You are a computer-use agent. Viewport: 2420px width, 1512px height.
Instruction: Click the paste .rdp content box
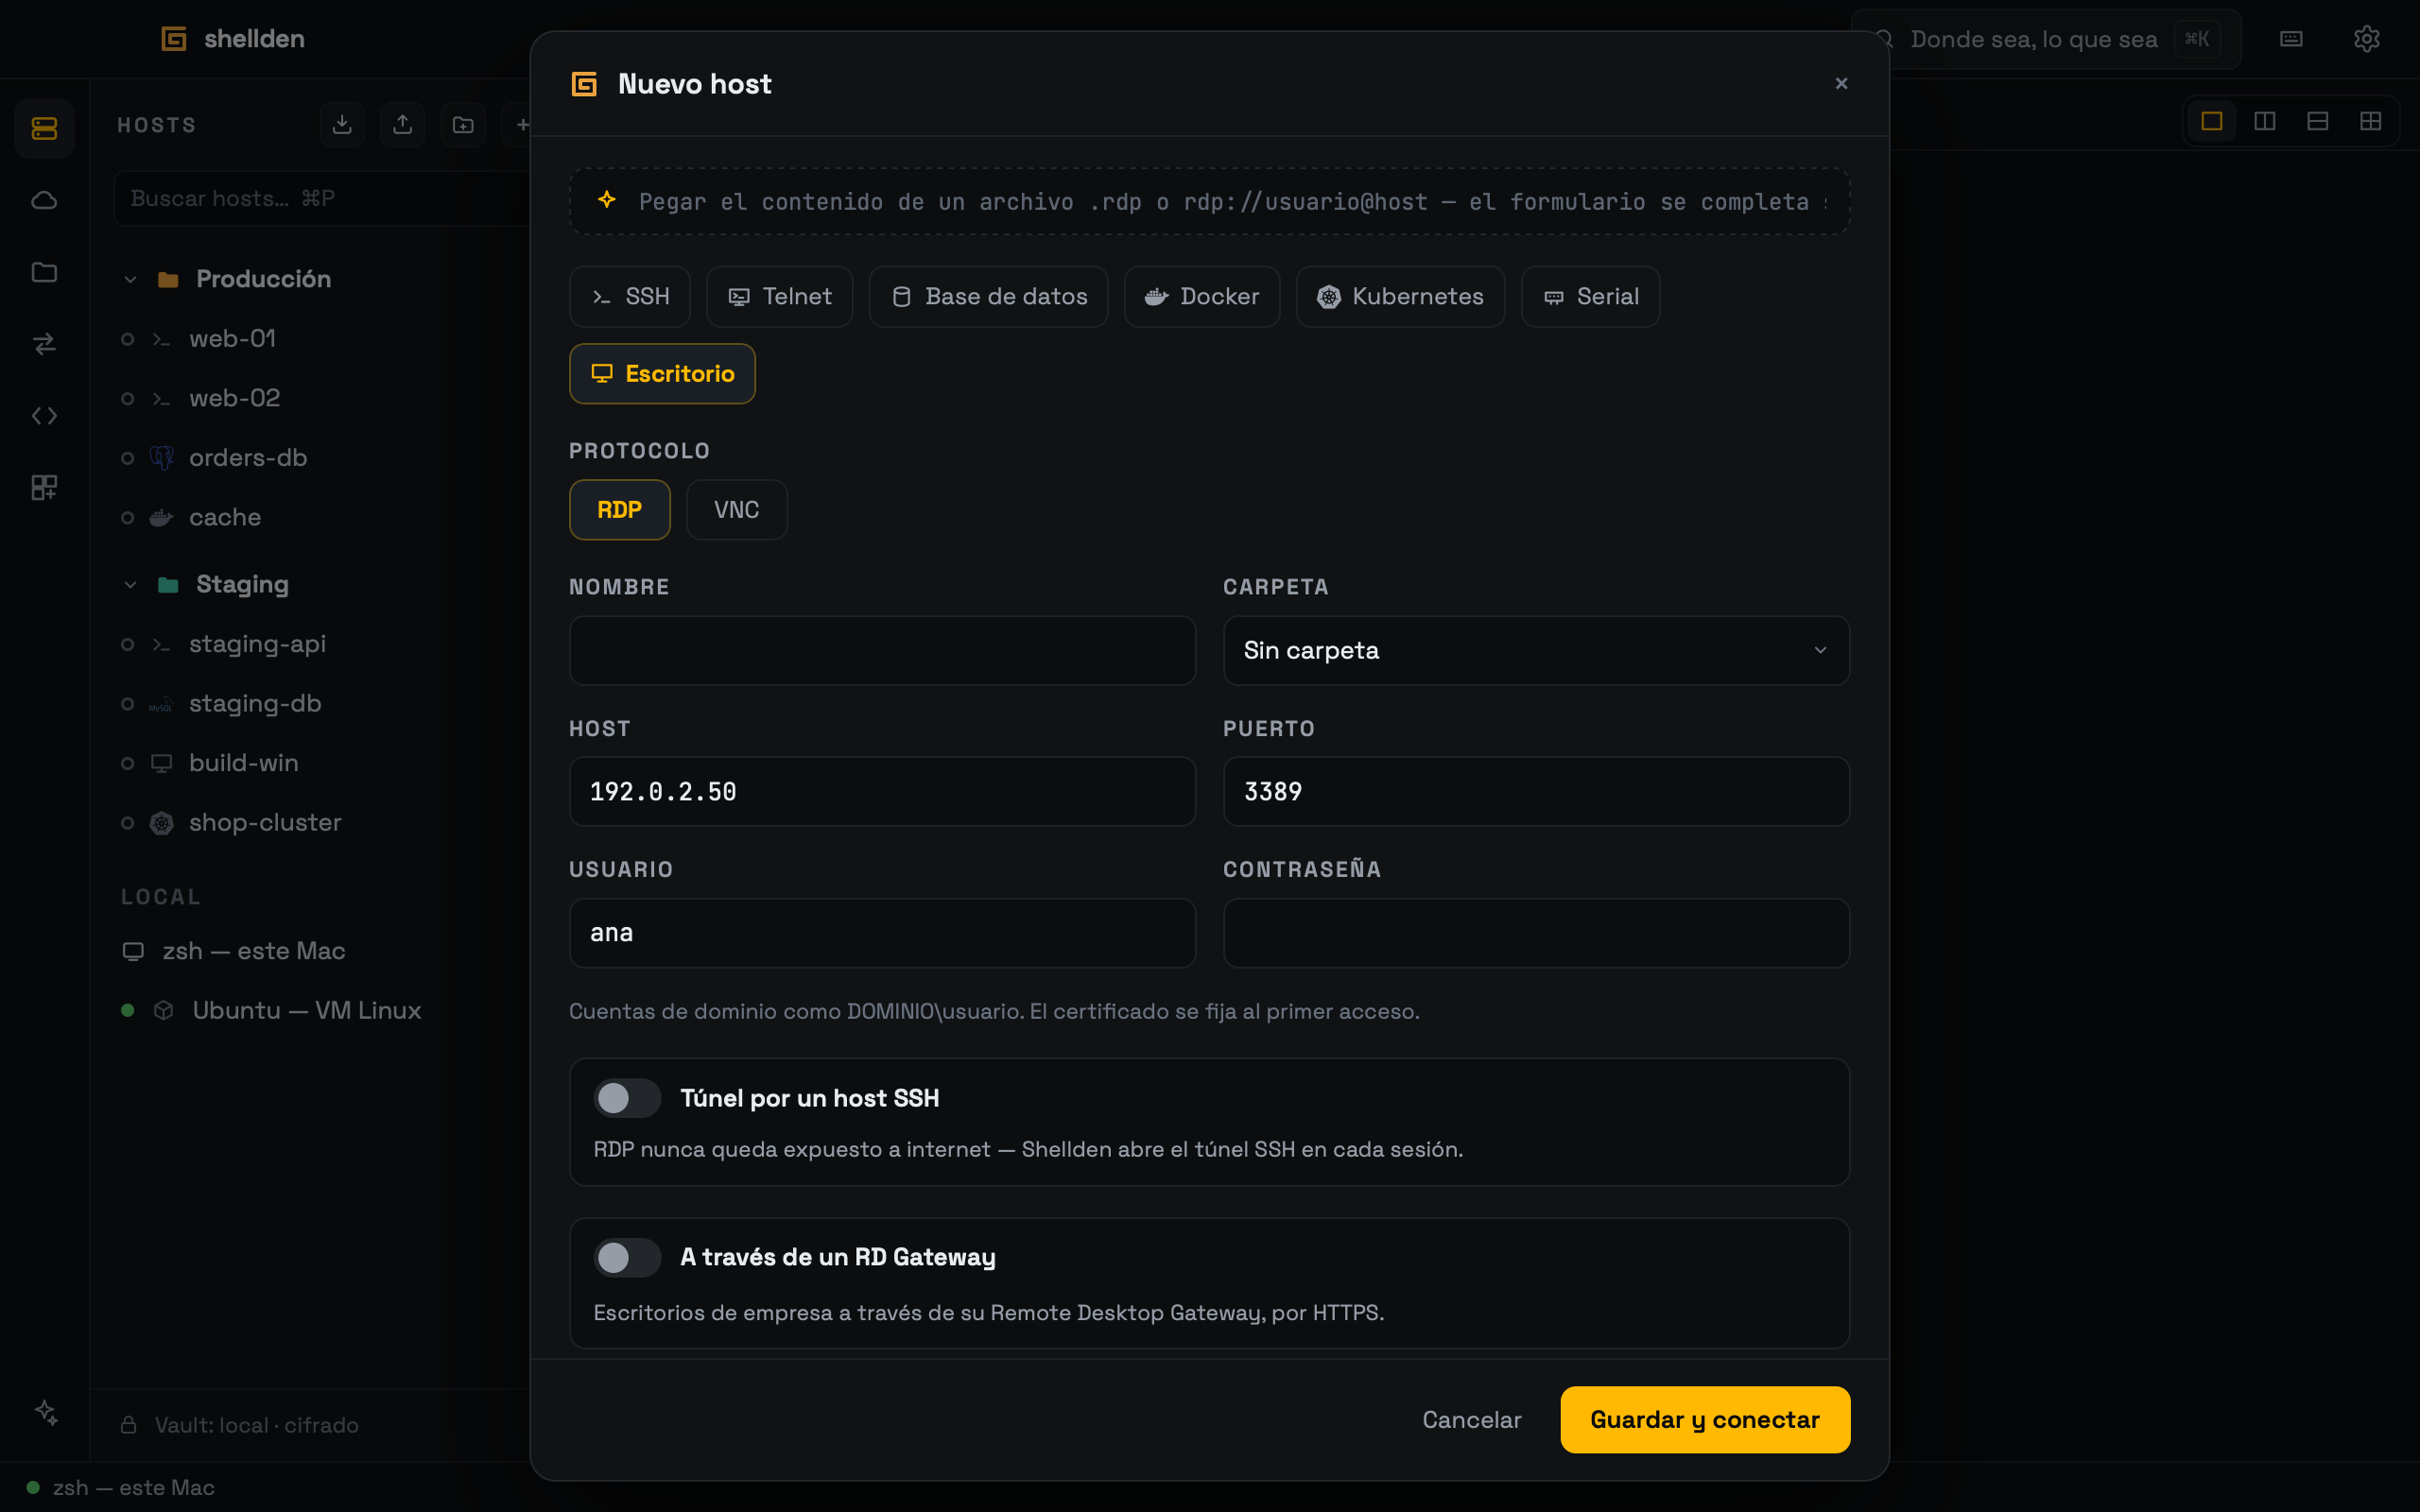(1209, 202)
